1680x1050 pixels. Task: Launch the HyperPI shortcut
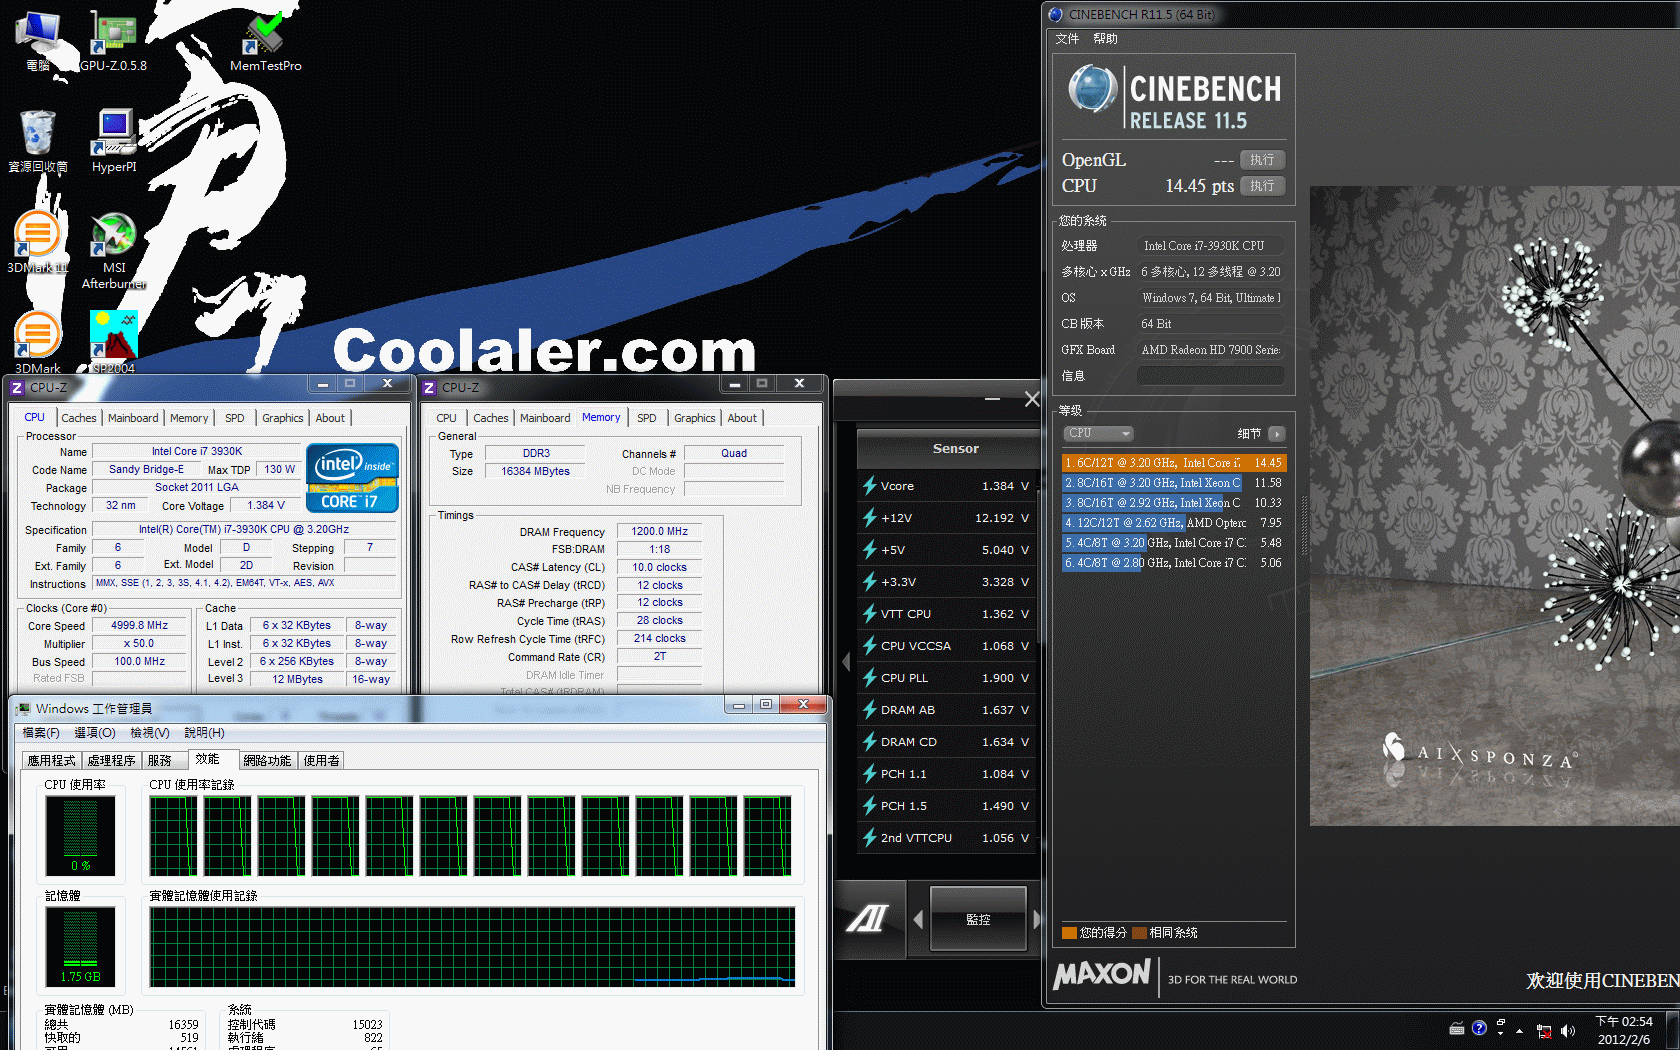pos(114,141)
